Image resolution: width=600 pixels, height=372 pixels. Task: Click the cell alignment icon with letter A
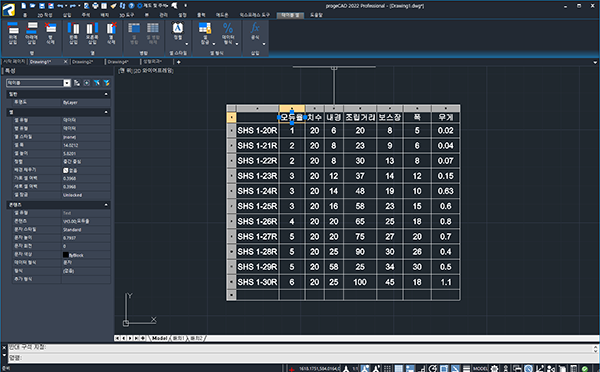[178, 28]
